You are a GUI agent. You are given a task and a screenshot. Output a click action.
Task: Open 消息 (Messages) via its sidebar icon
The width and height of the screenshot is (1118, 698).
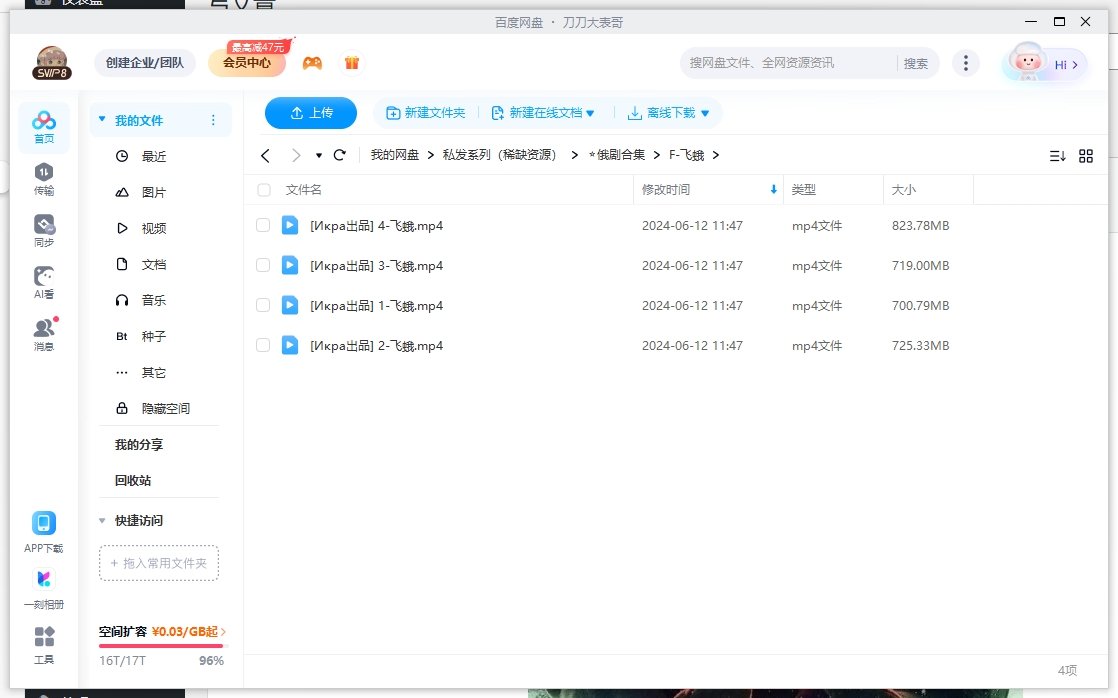(x=43, y=330)
